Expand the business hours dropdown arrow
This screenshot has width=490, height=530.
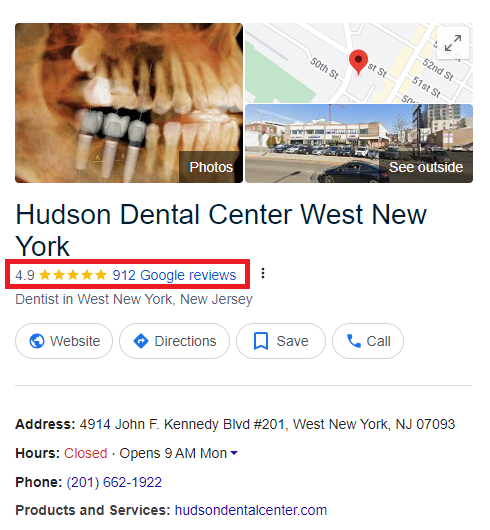point(234,453)
